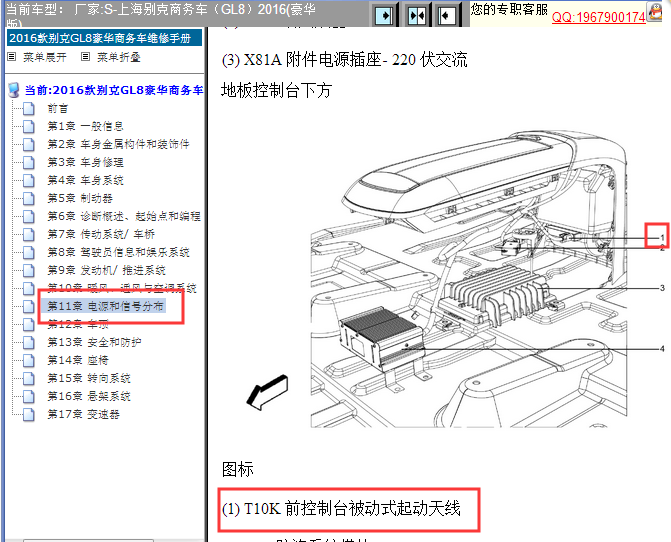Screen dimensions: 671x542
Task: Click the 2016款别克GL8豪华商务车维修手册 title bar
Action: 104,38
